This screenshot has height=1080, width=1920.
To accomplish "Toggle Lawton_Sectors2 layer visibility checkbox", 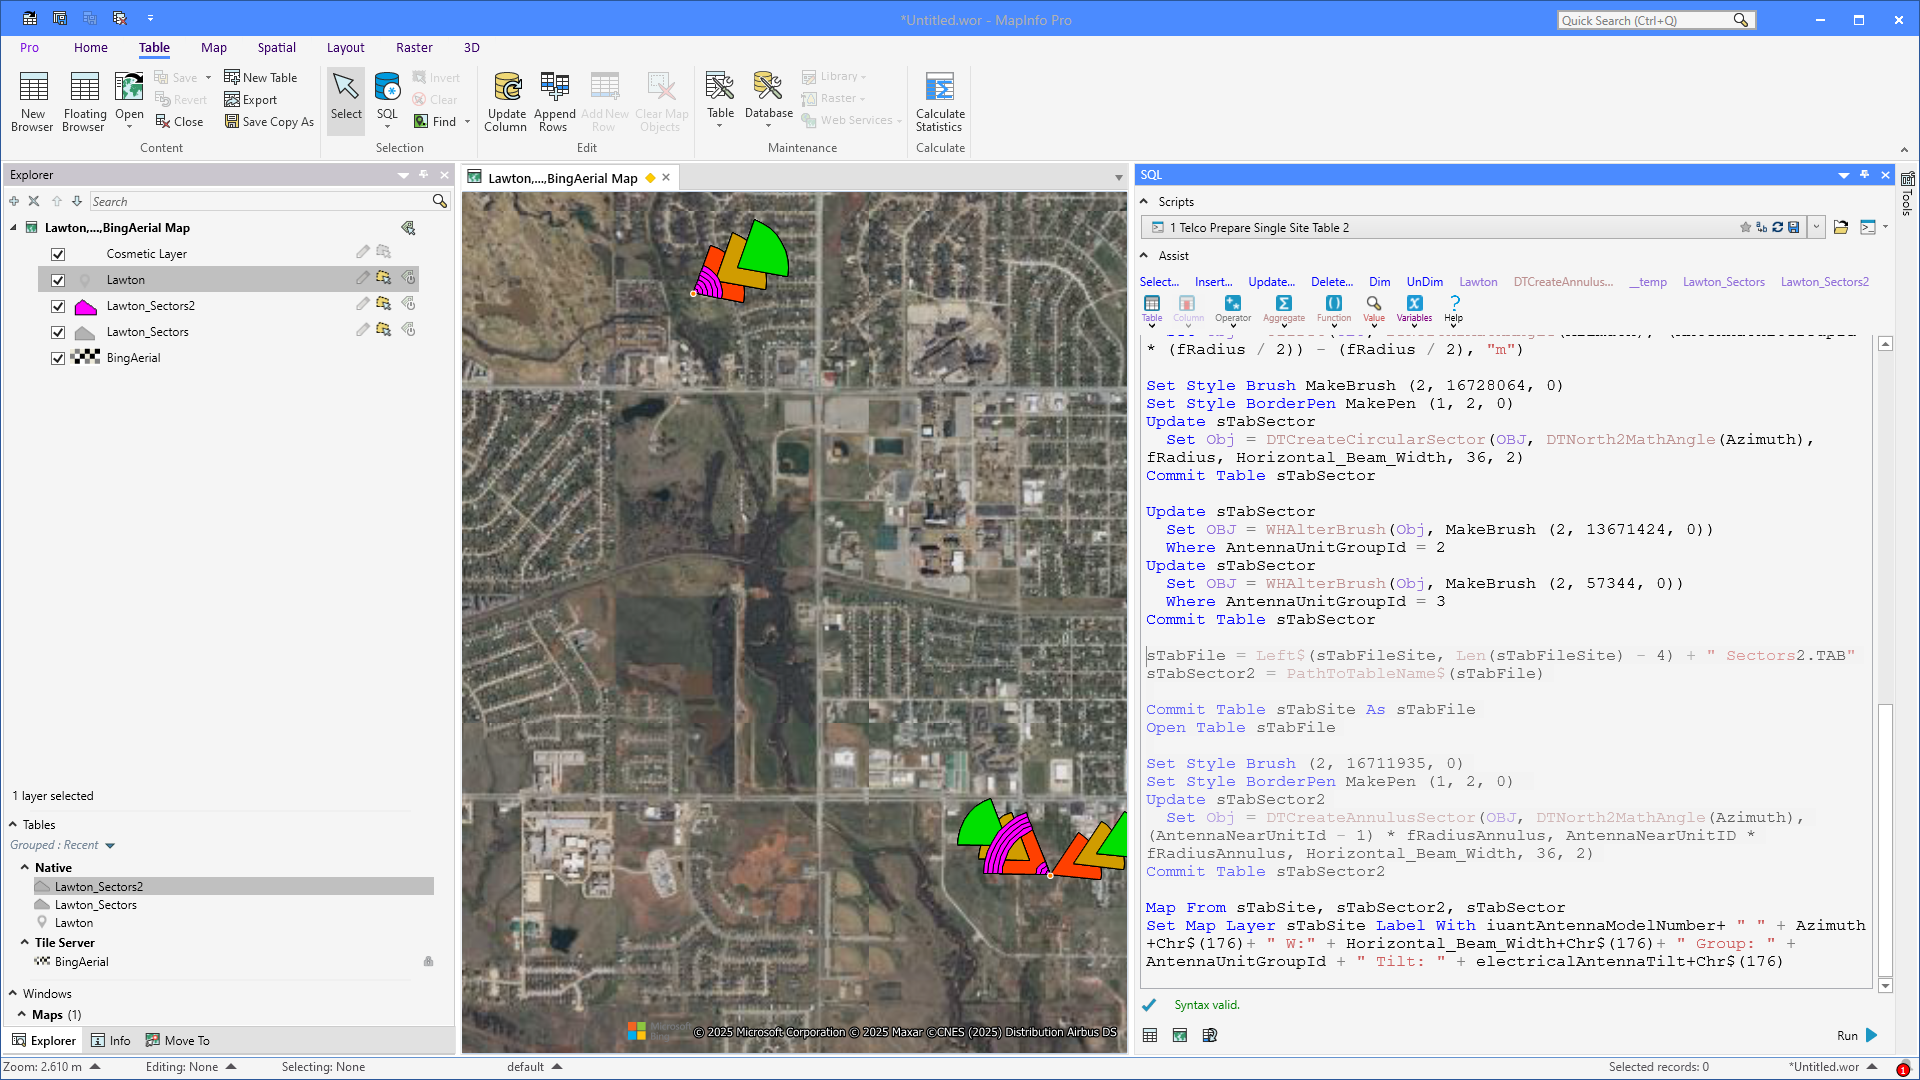I will pos(58,306).
